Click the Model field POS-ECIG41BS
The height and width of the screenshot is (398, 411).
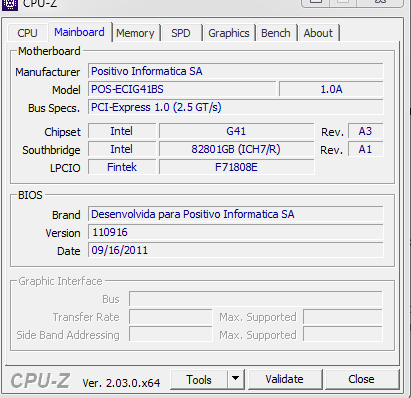point(182,89)
